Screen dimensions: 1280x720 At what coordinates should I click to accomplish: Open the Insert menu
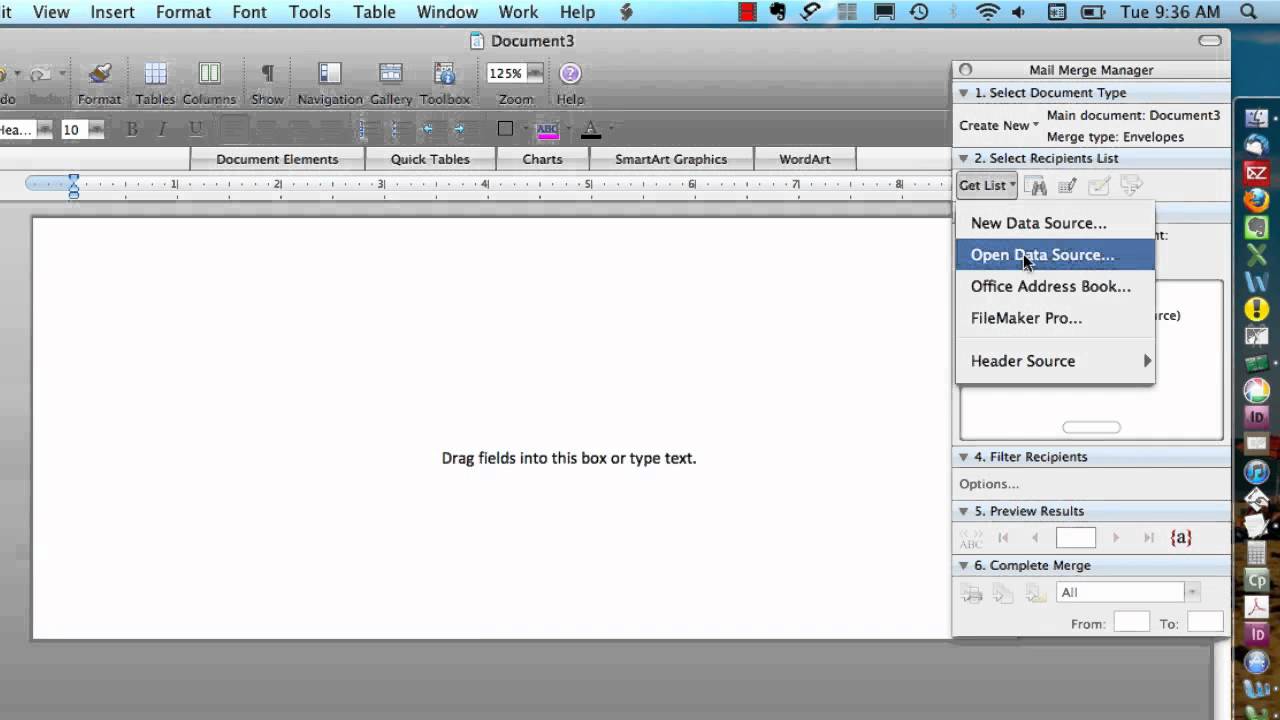pos(112,12)
